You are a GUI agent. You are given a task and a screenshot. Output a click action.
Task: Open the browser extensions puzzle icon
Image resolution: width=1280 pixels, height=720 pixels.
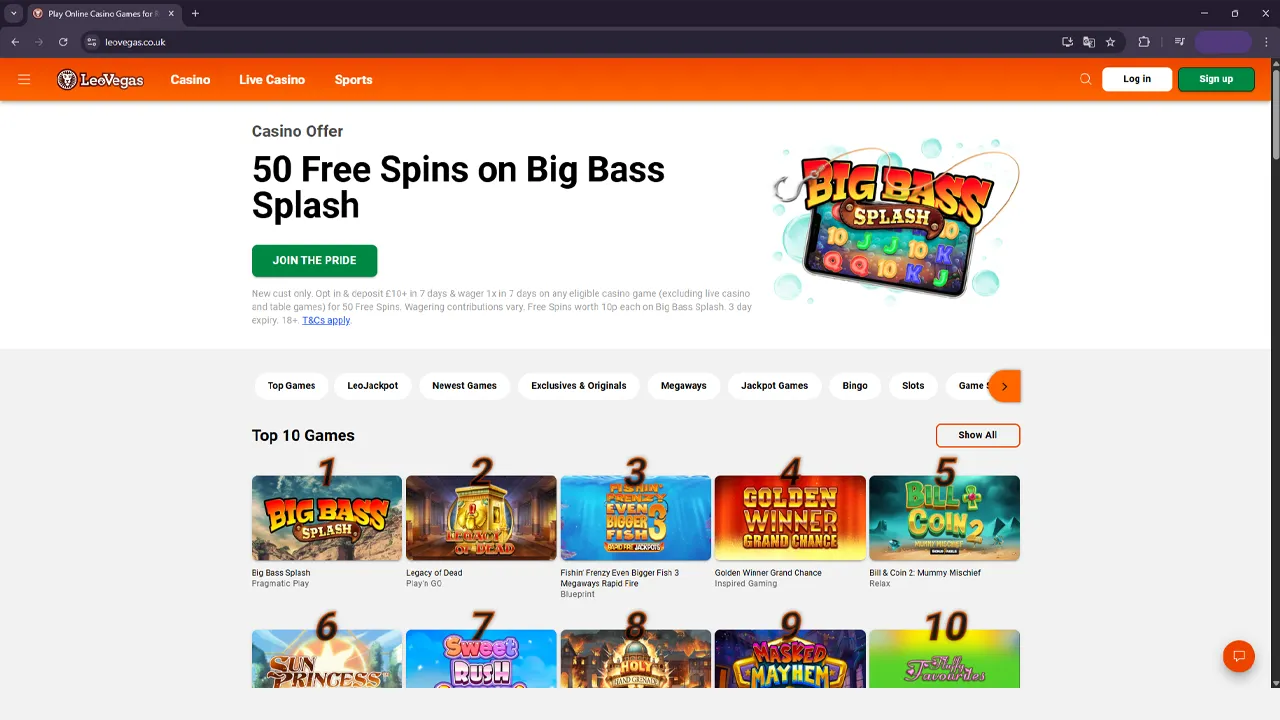point(1144,42)
